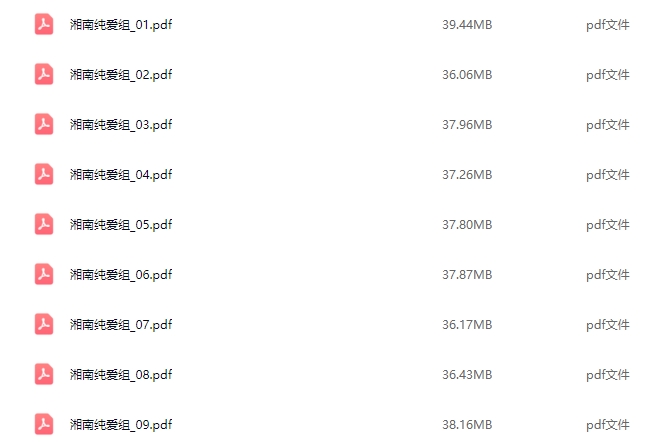Image resolution: width=662 pixels, height=442 pixels.
Task: Select file name 湘南纯爱组_03.pdf
Action: (x=121, y=125)
